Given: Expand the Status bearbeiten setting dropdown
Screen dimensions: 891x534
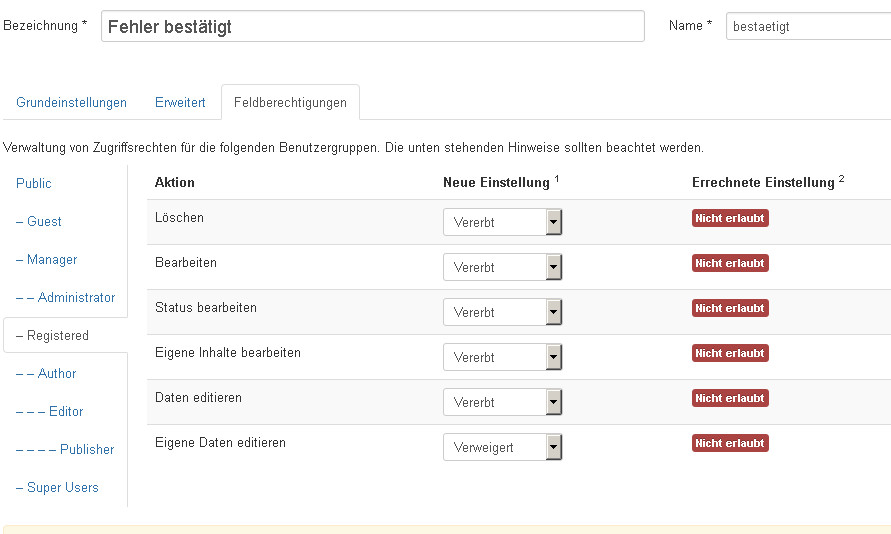Looking at the screenshot, I should pos(502,312).
